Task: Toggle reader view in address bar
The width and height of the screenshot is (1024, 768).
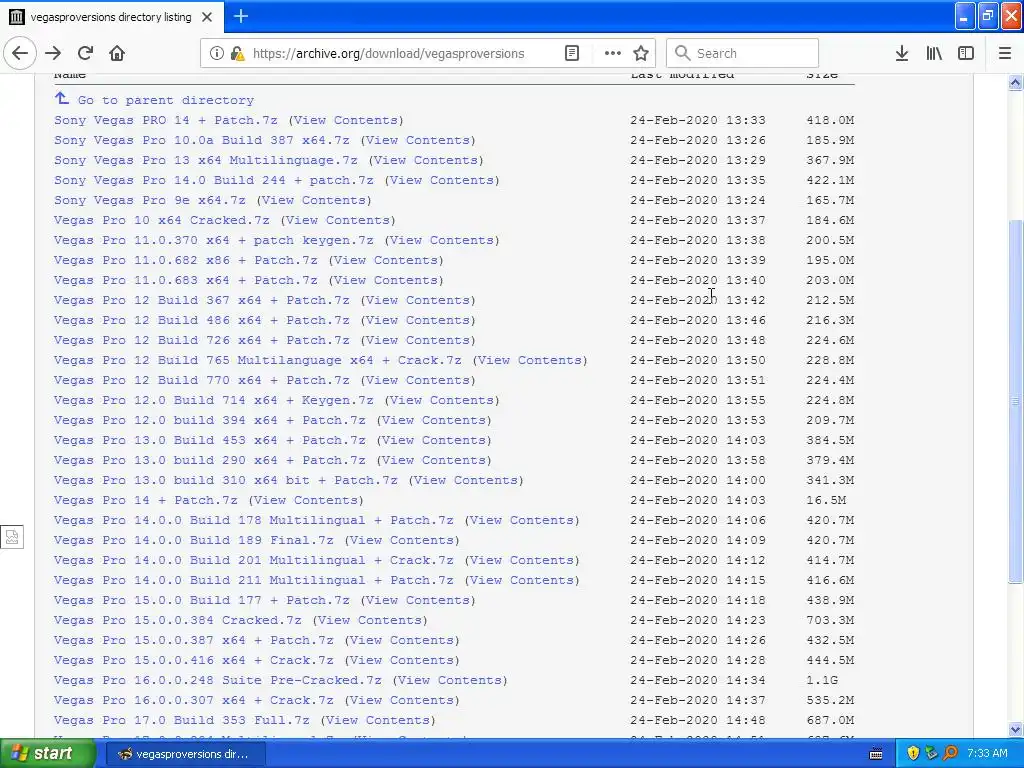Action: tap(571, 53)
